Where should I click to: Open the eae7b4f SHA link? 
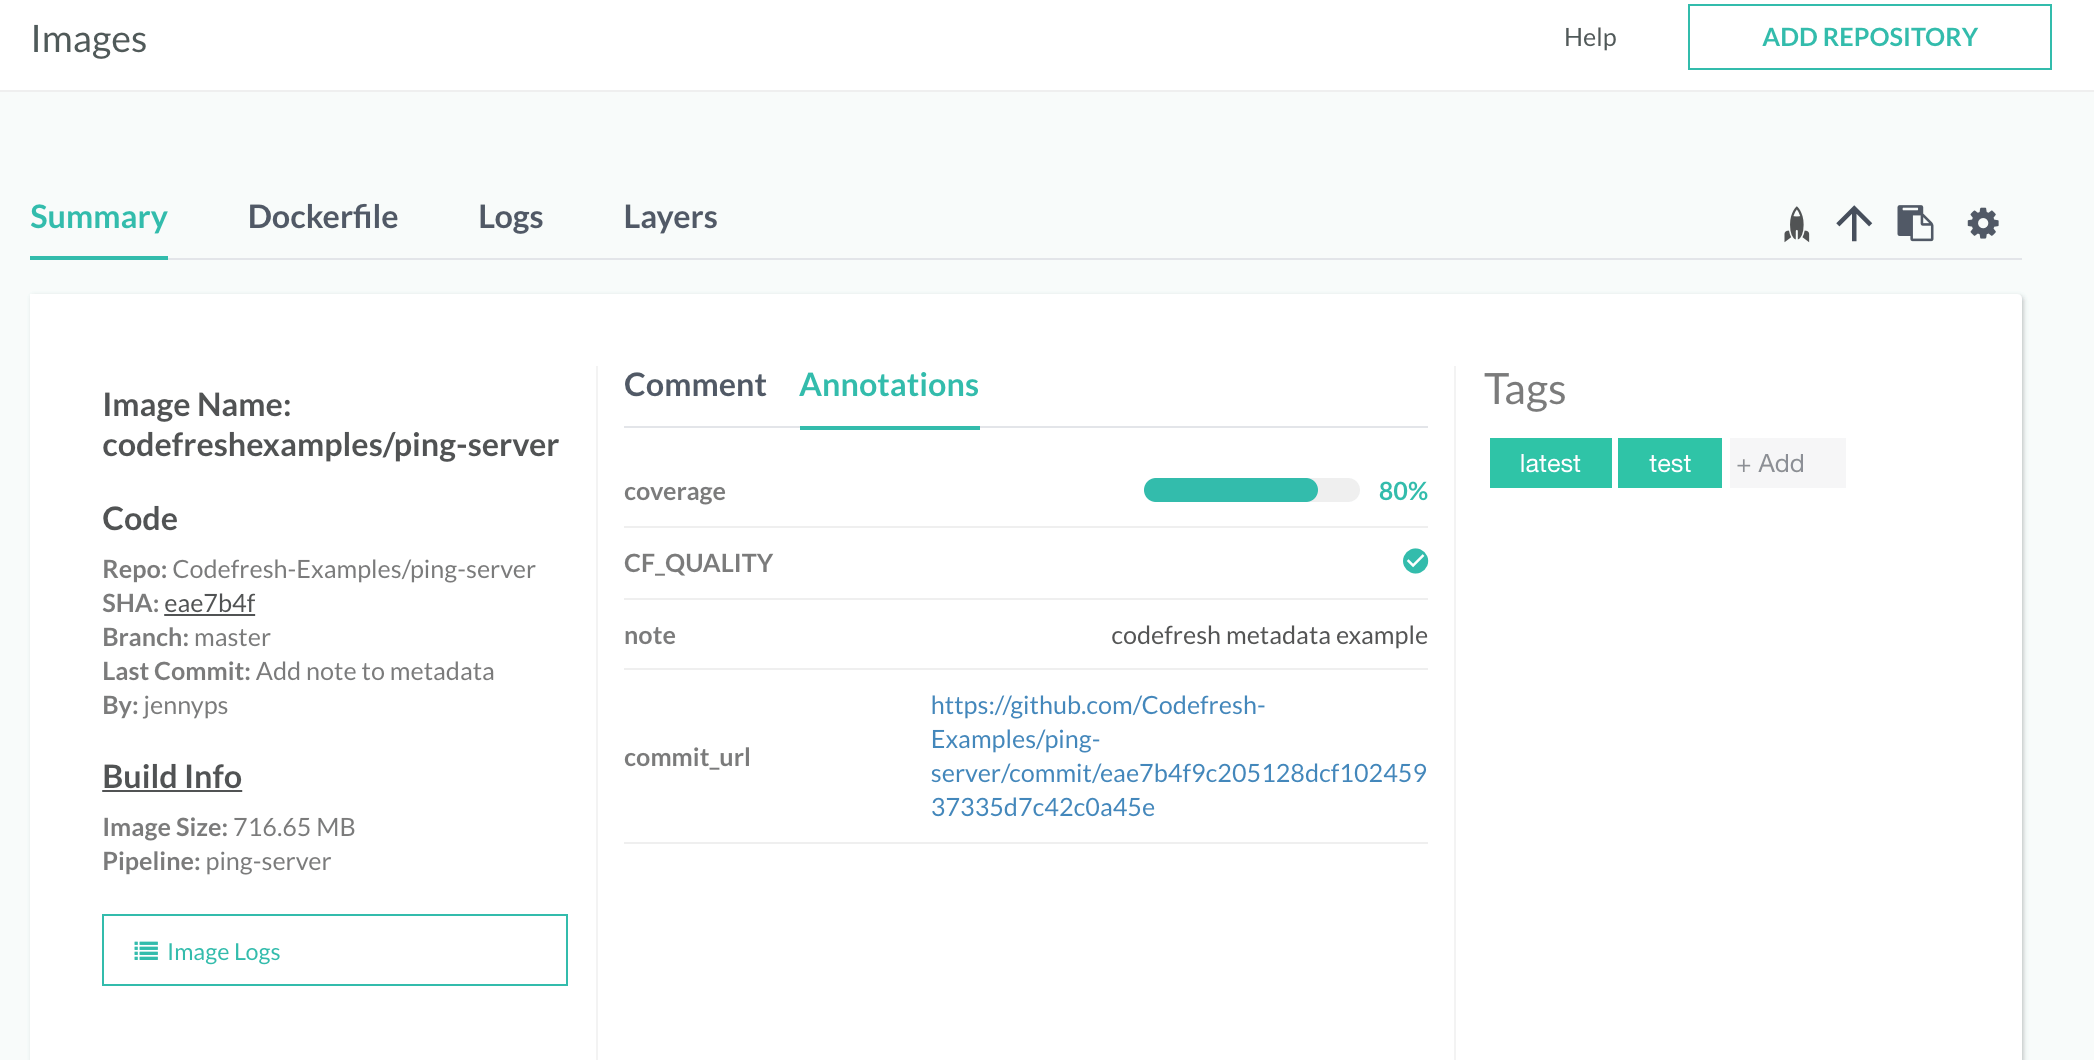pyautogui.click(x=209, y=603)
